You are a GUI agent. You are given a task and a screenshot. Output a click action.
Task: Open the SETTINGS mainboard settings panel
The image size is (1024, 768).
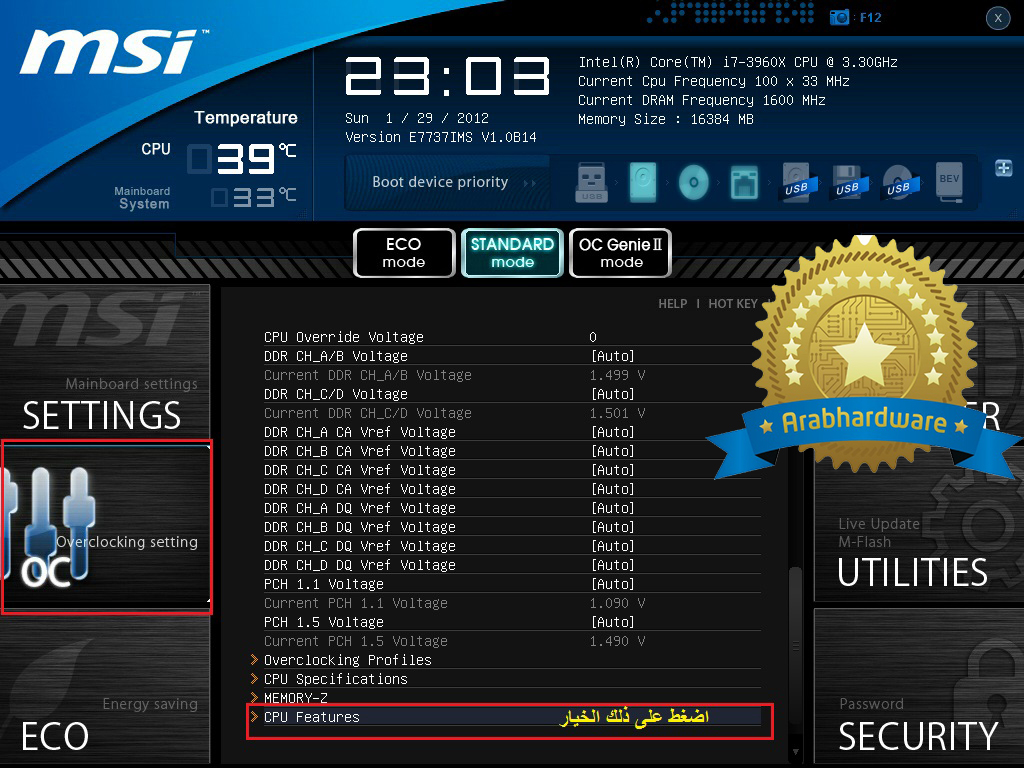[x=105, y=363]
